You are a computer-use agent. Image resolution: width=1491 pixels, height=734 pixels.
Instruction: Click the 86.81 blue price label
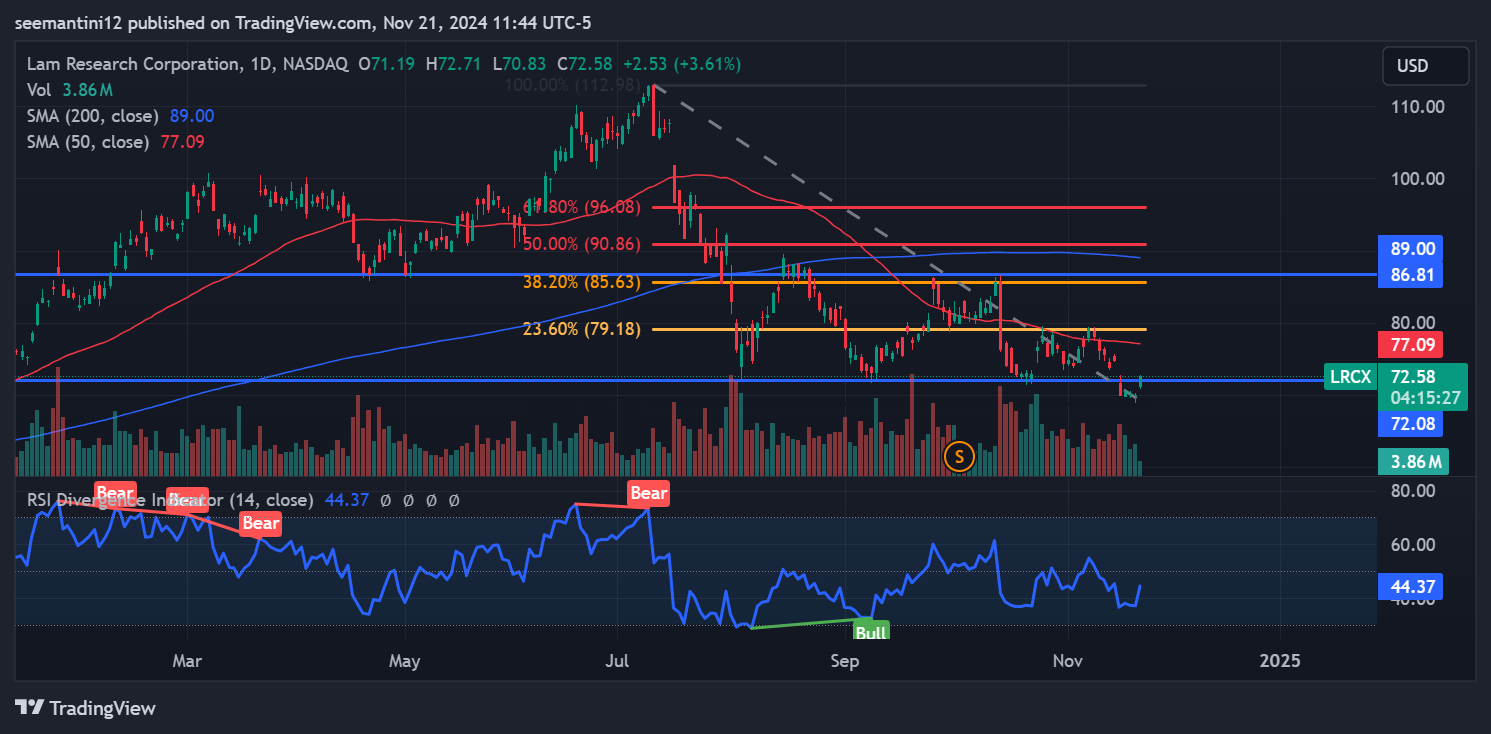[1411, 273]
